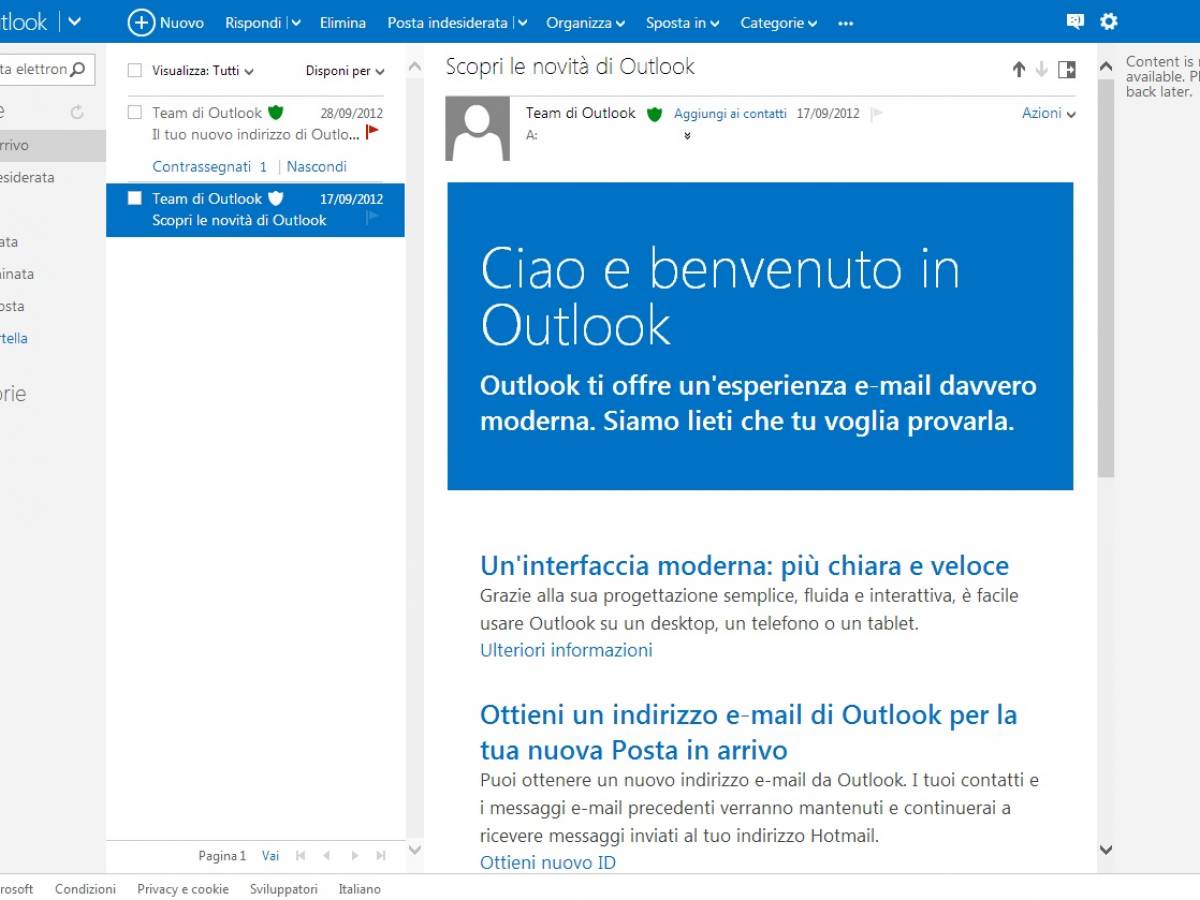Expand recipient details double chevron
The image size is (1200, 900).
(687, 136)
